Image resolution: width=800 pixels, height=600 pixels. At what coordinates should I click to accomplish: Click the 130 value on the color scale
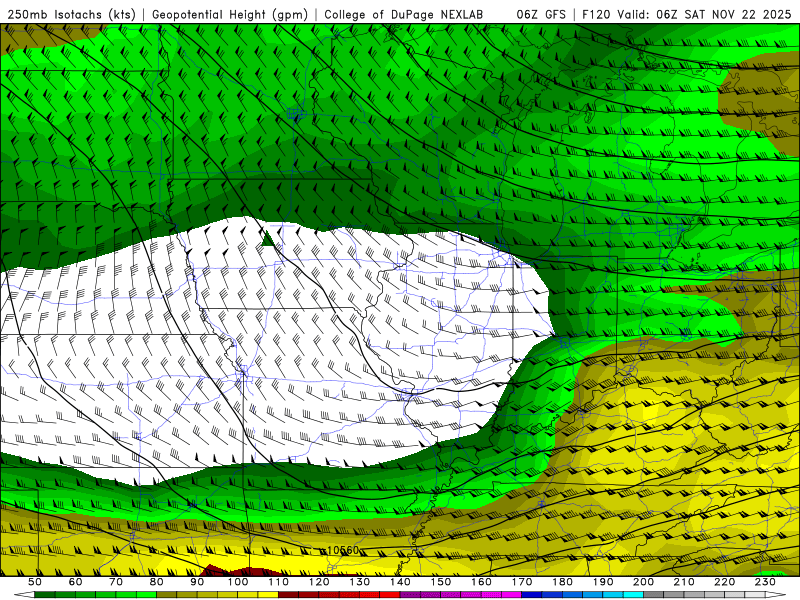pyautogui.click(x=360, y=582)
